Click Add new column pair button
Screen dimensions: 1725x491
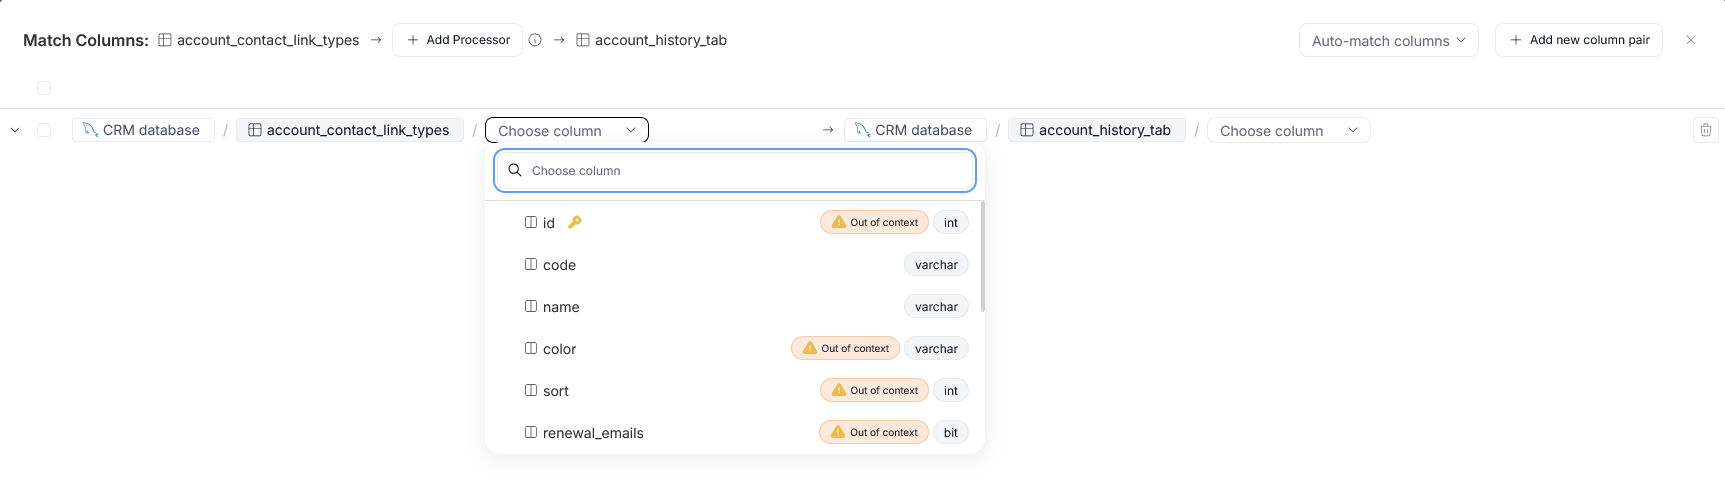(1578, 40)
